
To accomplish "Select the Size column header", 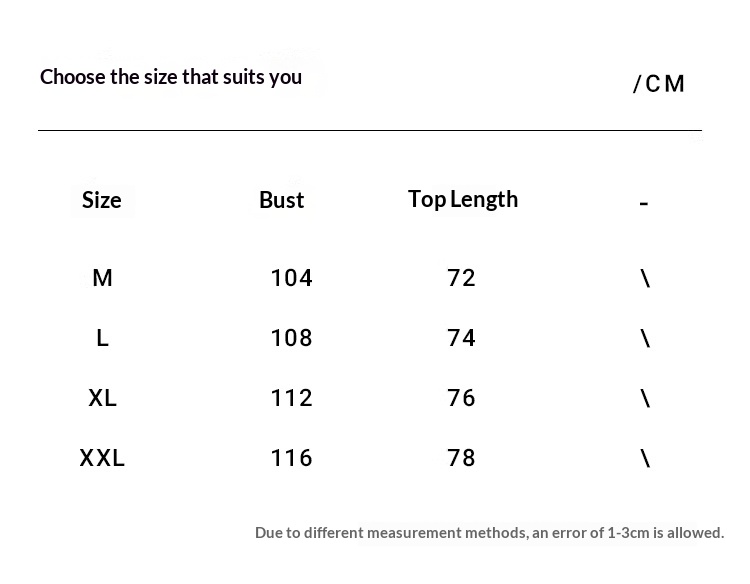I will (x=102, y=200).
